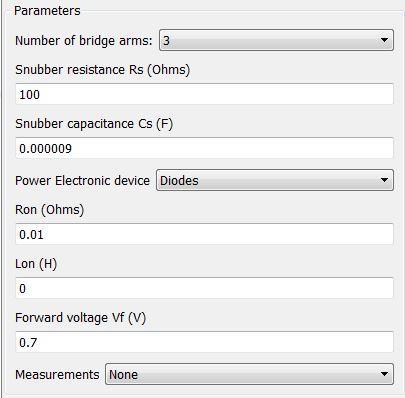Open the Power Electronic device dropdown showing Diodes
The height and width of the screenshot is (398, 405).
(x=275, y=180)
